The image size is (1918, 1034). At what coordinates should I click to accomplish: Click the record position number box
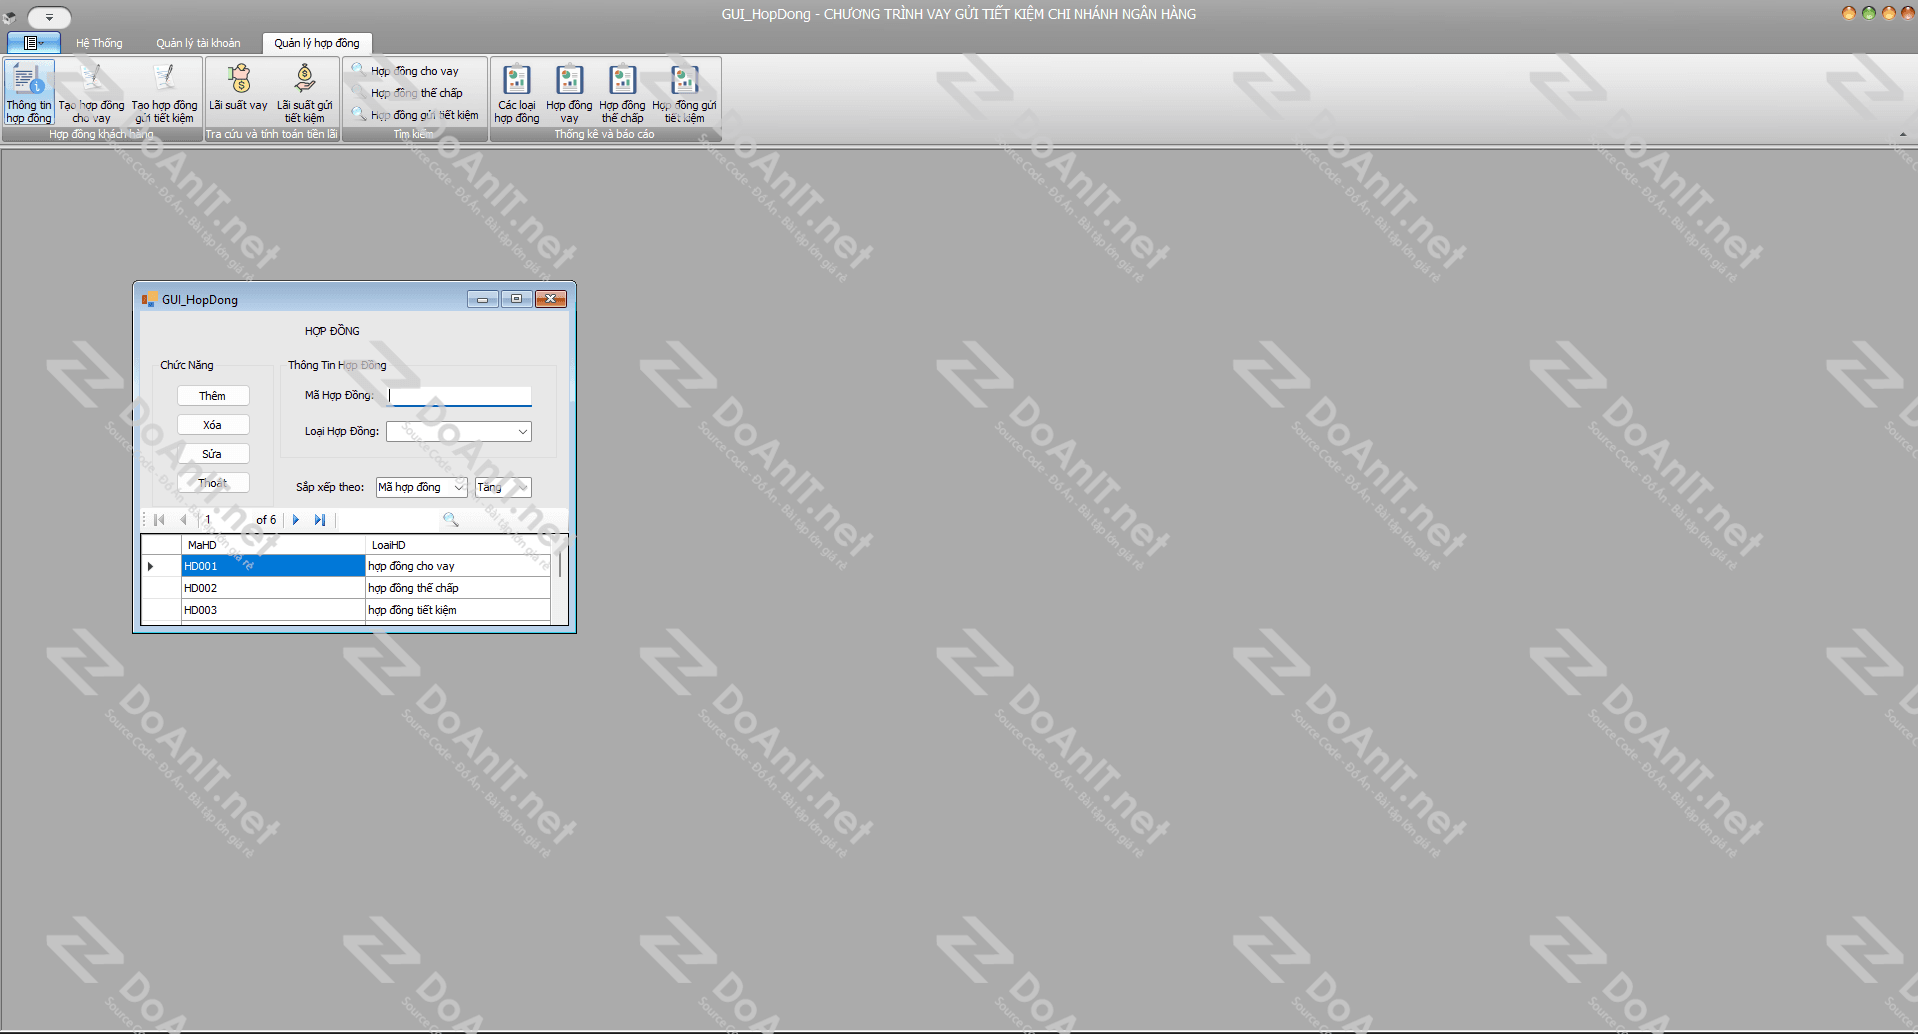pyautogui.click(x=224, y=520)
